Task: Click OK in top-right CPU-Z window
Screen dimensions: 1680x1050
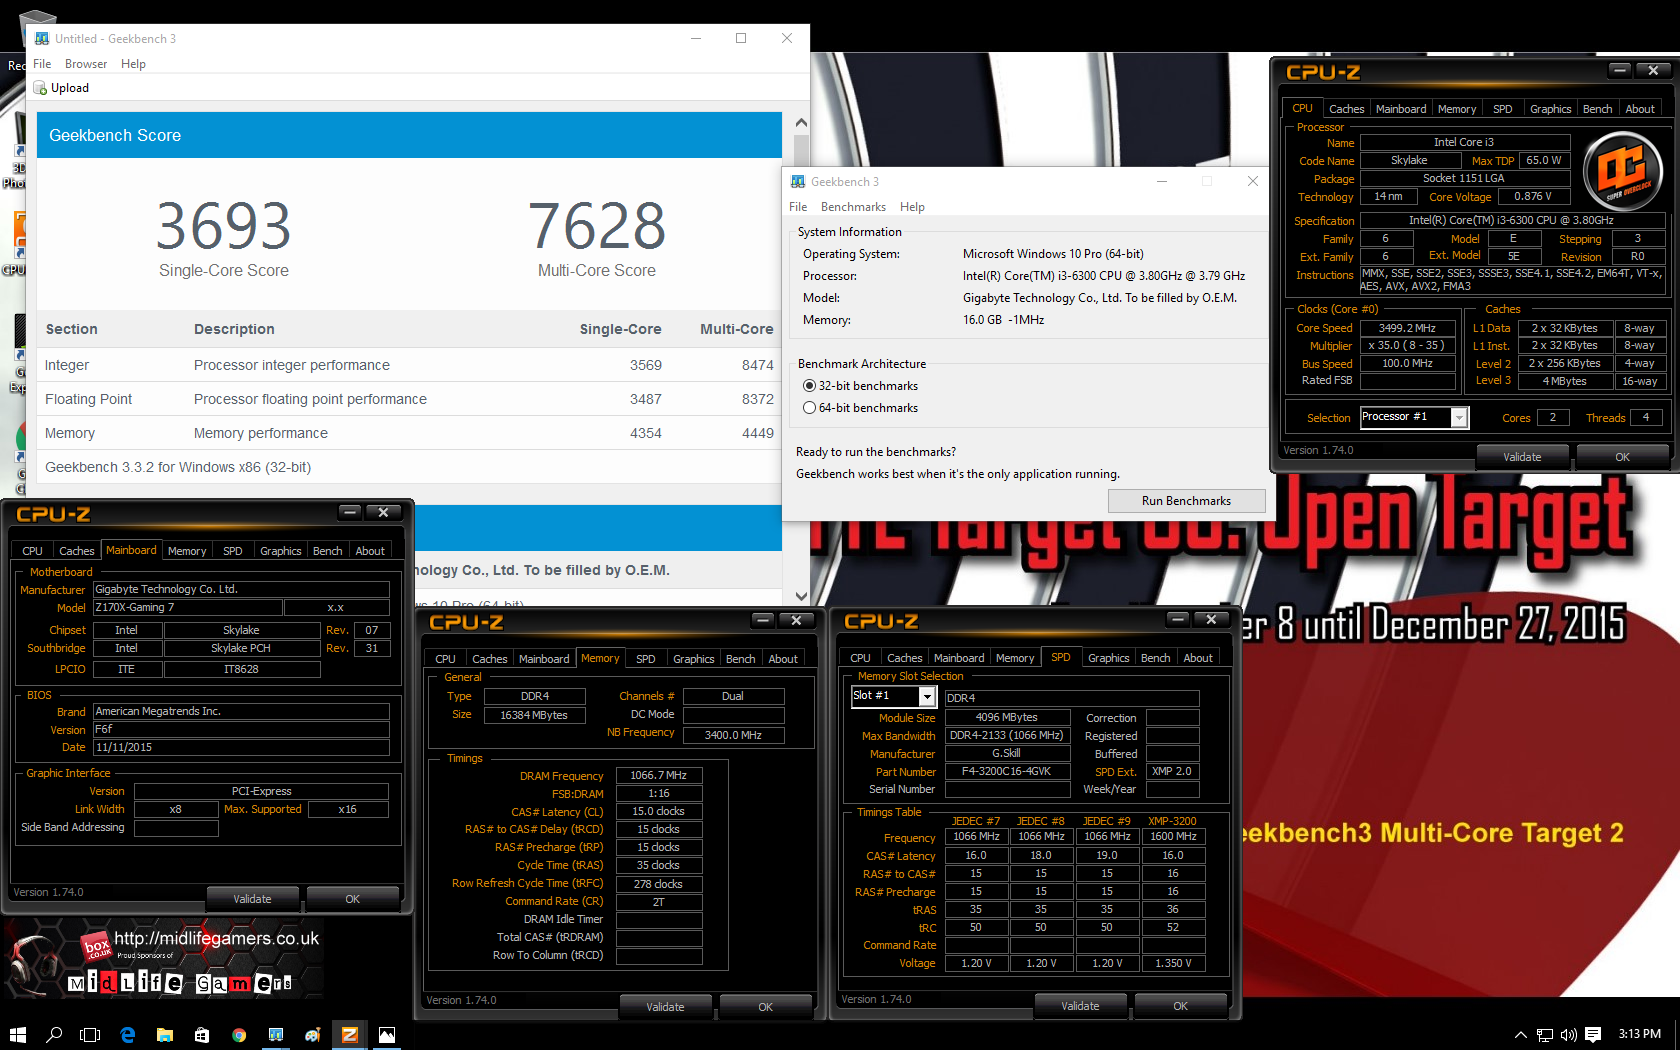Action: coord(1622,457)
